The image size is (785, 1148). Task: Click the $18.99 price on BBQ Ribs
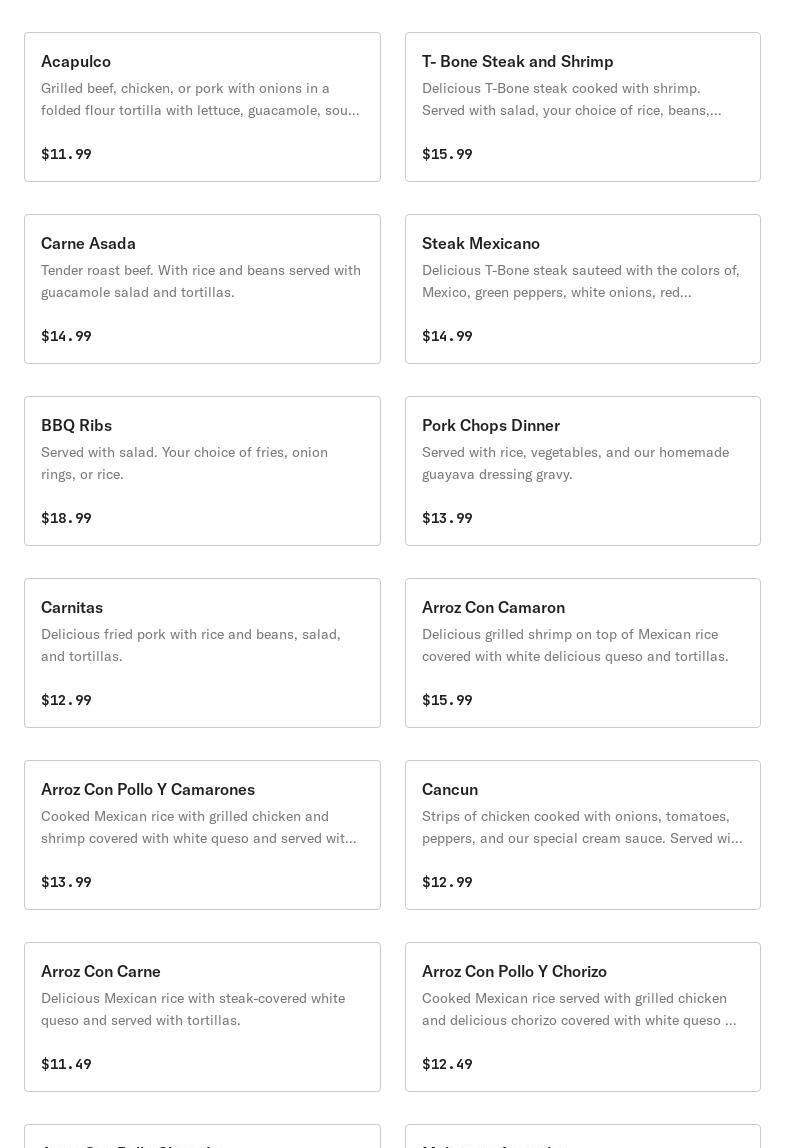coord(66,518)
